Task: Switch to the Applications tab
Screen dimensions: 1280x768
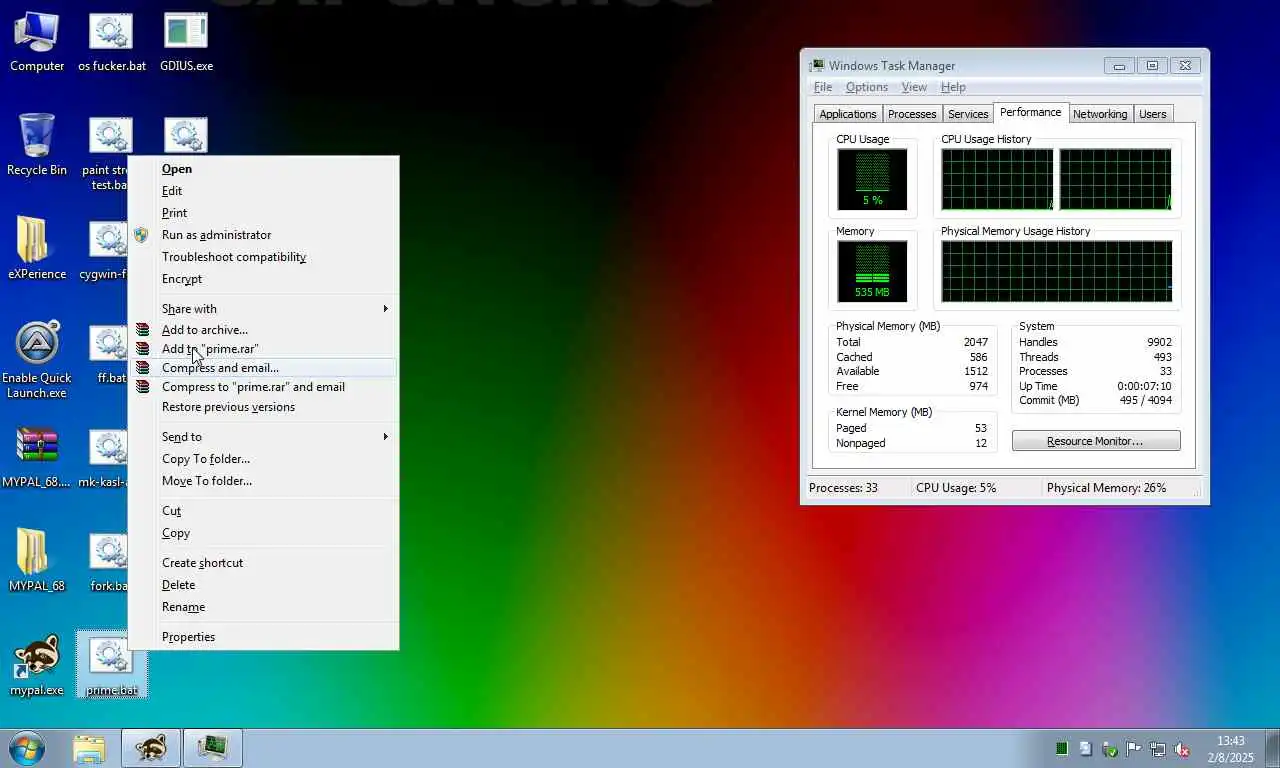Action: pos(848,114)
